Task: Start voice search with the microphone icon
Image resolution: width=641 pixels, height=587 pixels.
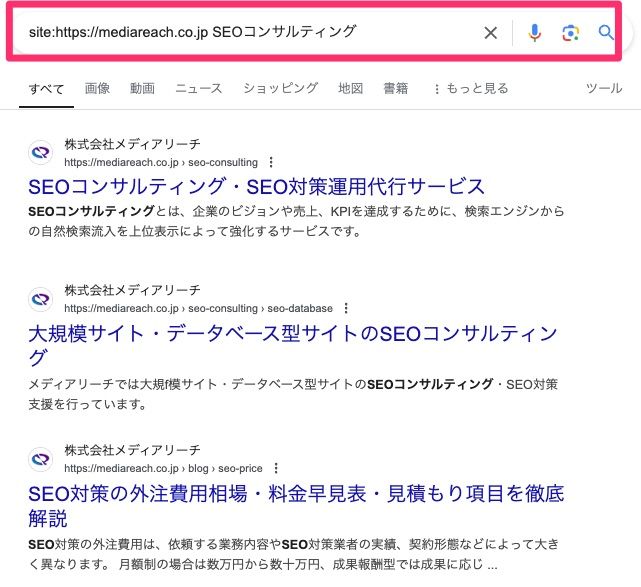Action: click(x=534, y=33)
